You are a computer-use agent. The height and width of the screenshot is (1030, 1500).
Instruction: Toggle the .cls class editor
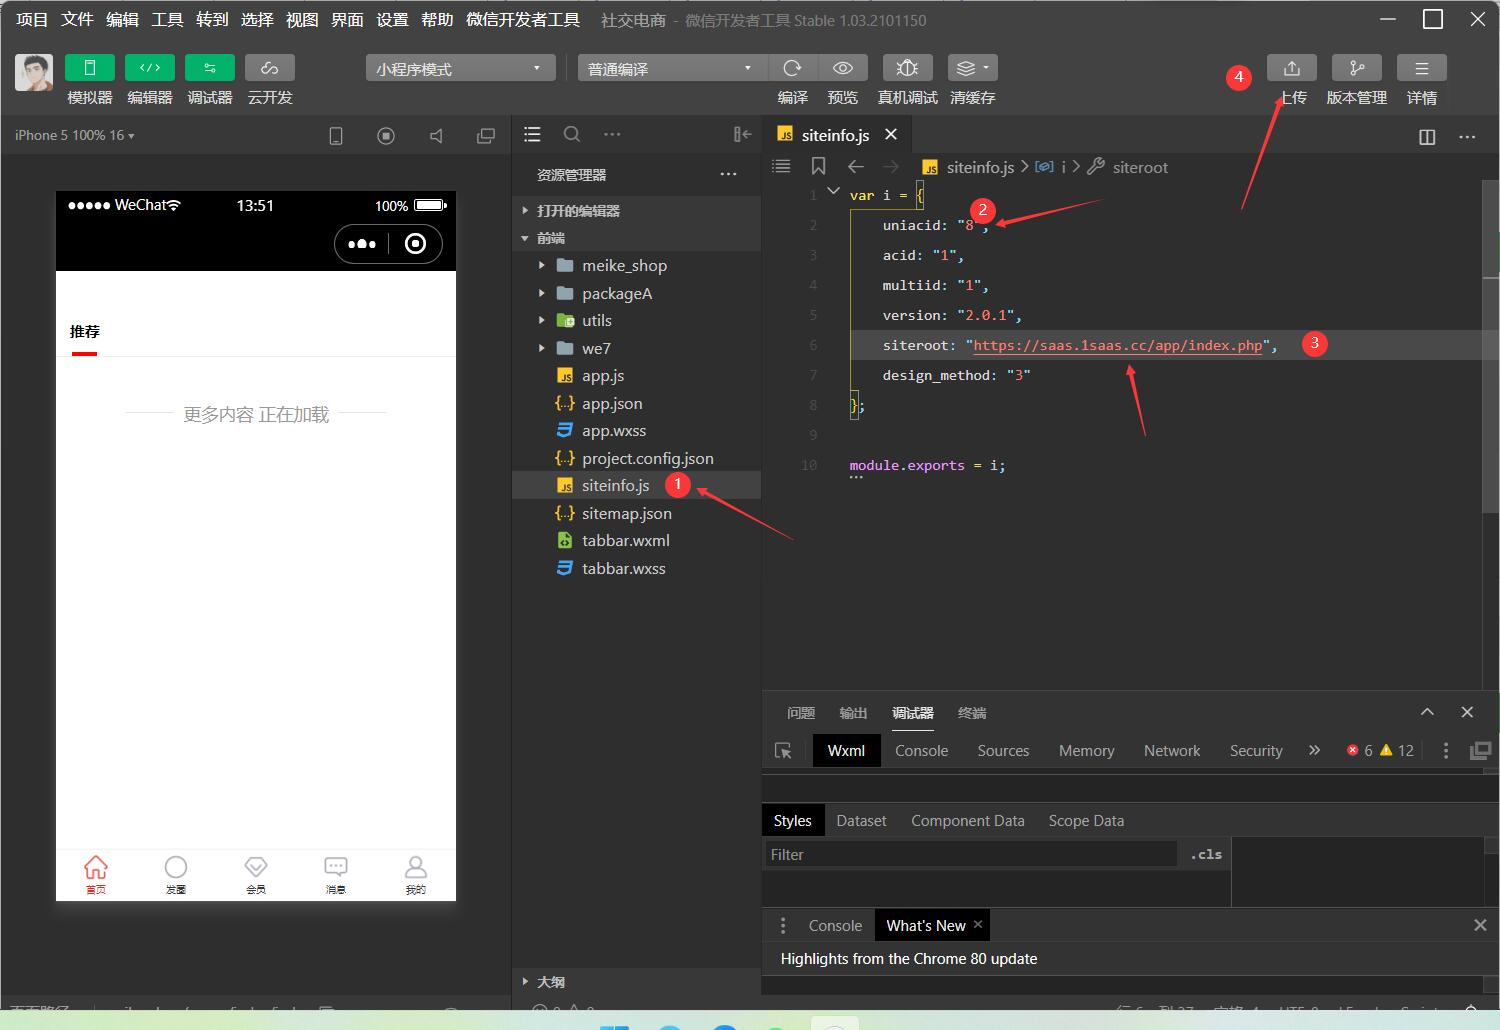1206,854
